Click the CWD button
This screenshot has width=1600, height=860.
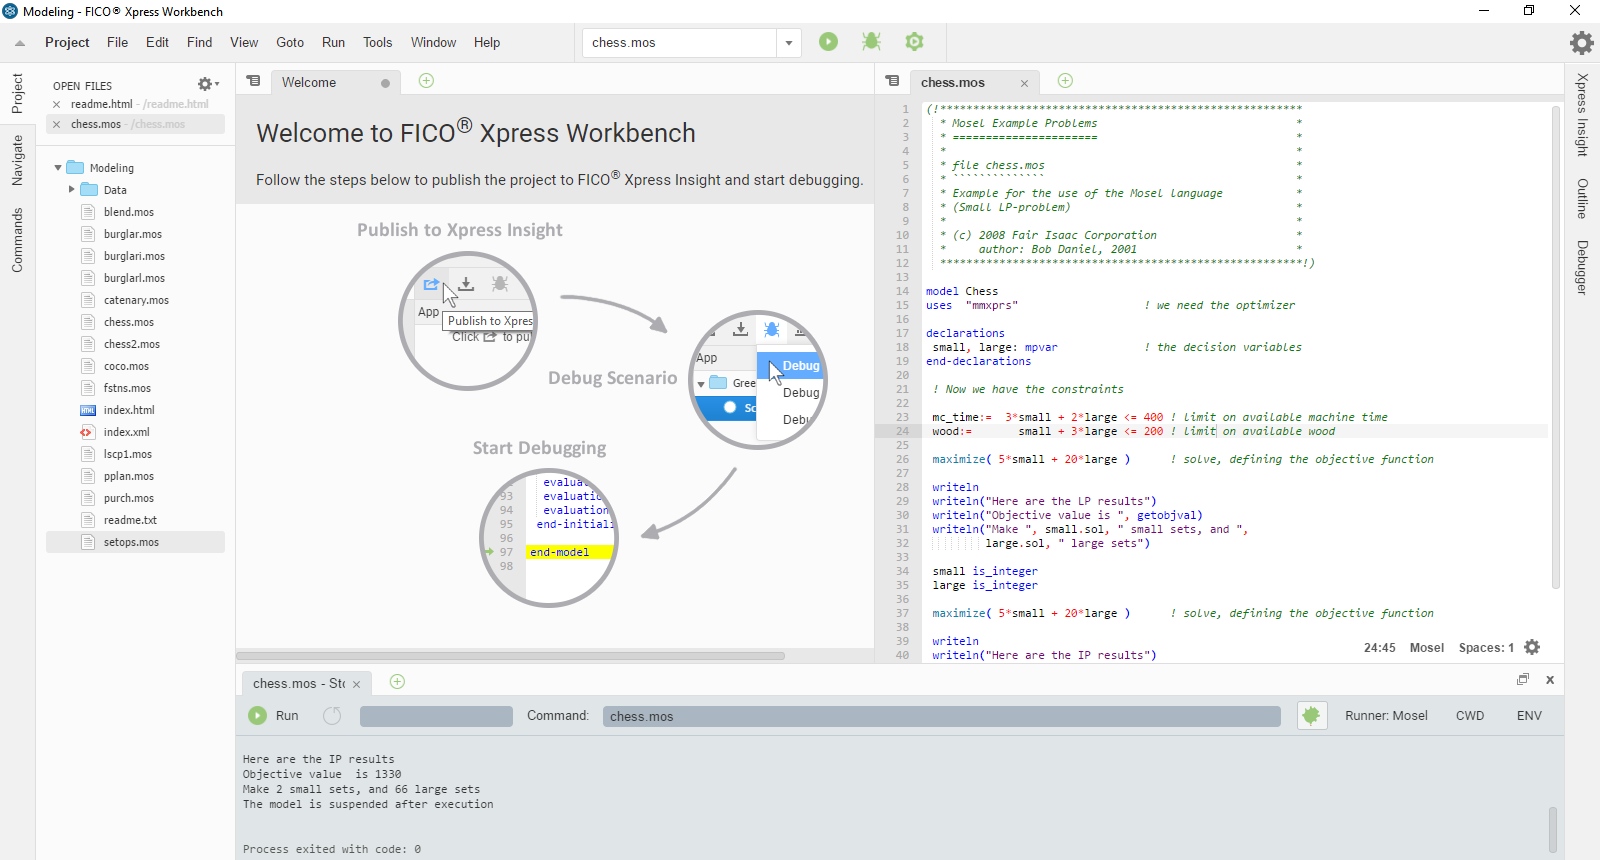click(1470, 716)
